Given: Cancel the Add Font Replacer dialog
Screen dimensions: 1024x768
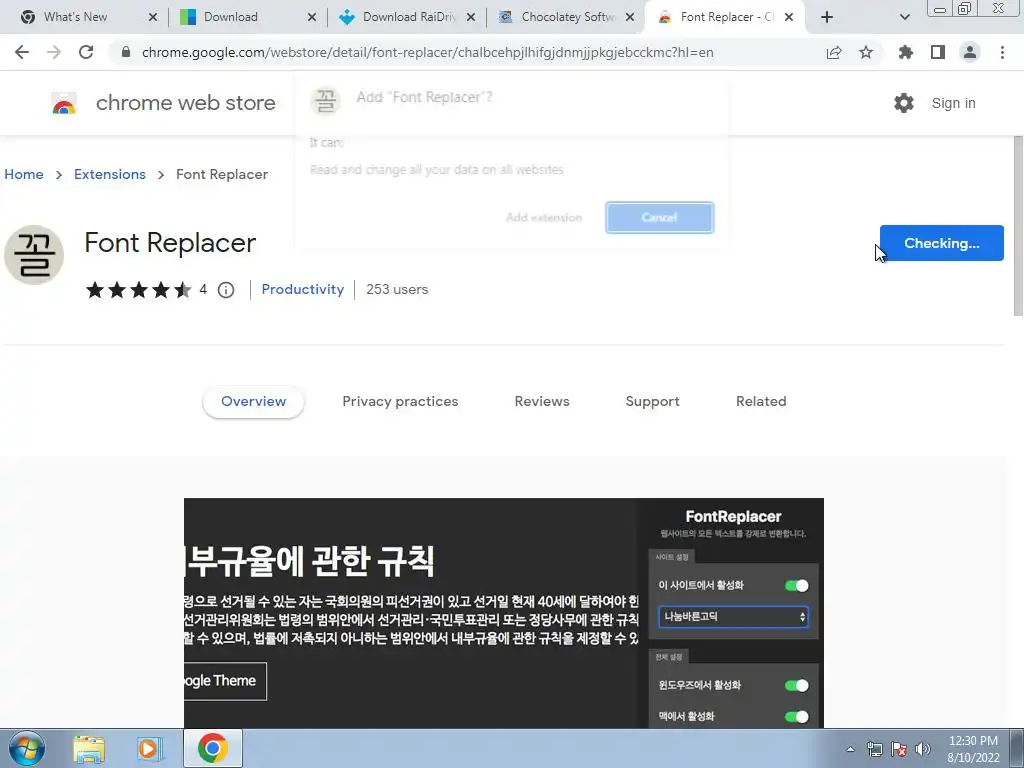Looking at the screenshot, I should coord(660,217).
